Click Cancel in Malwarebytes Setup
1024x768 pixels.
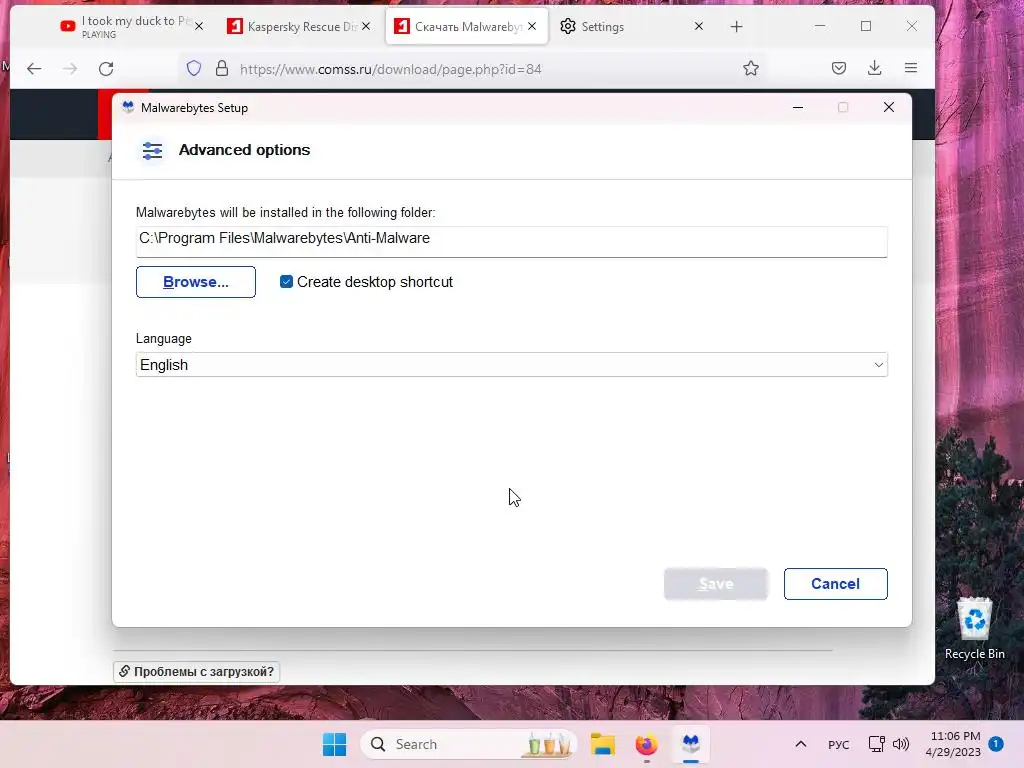click(x=835, y=584)
